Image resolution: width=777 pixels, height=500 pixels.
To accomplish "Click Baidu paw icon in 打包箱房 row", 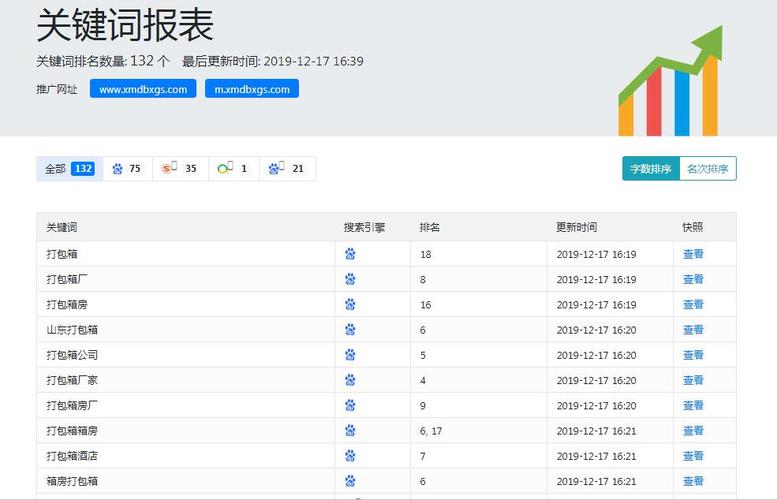I will coord(350,305).
